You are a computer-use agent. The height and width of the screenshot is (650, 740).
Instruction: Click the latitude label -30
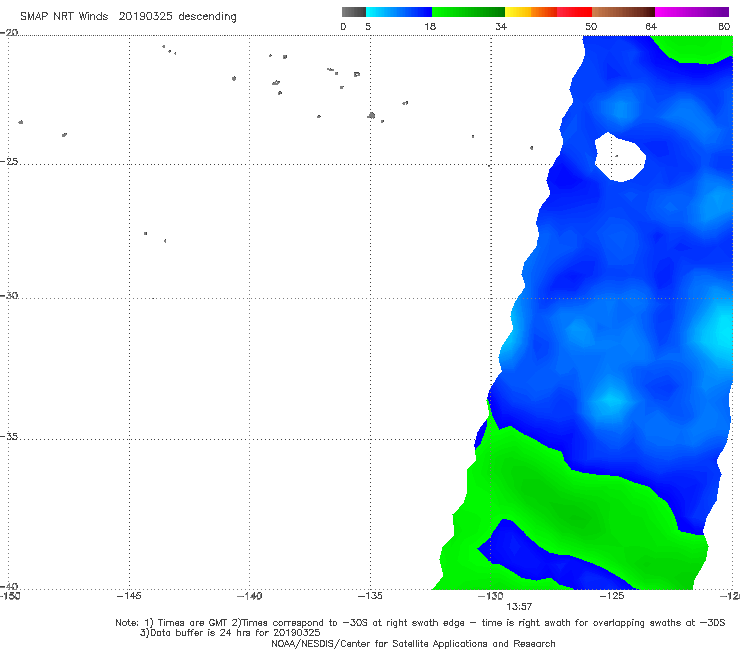click(x=9, y=295)
